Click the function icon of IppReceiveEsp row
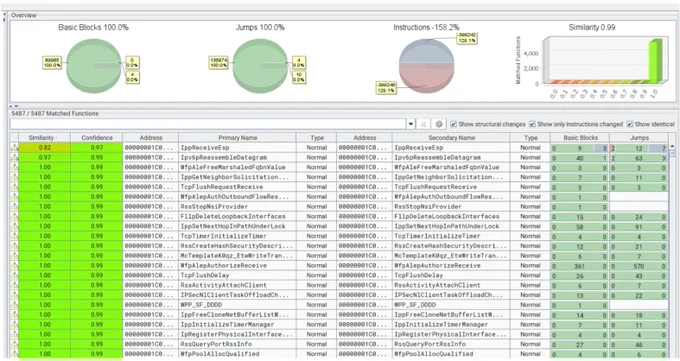Image resolution: width=680 pixels, height=361 pixels. tap(14, 148)
